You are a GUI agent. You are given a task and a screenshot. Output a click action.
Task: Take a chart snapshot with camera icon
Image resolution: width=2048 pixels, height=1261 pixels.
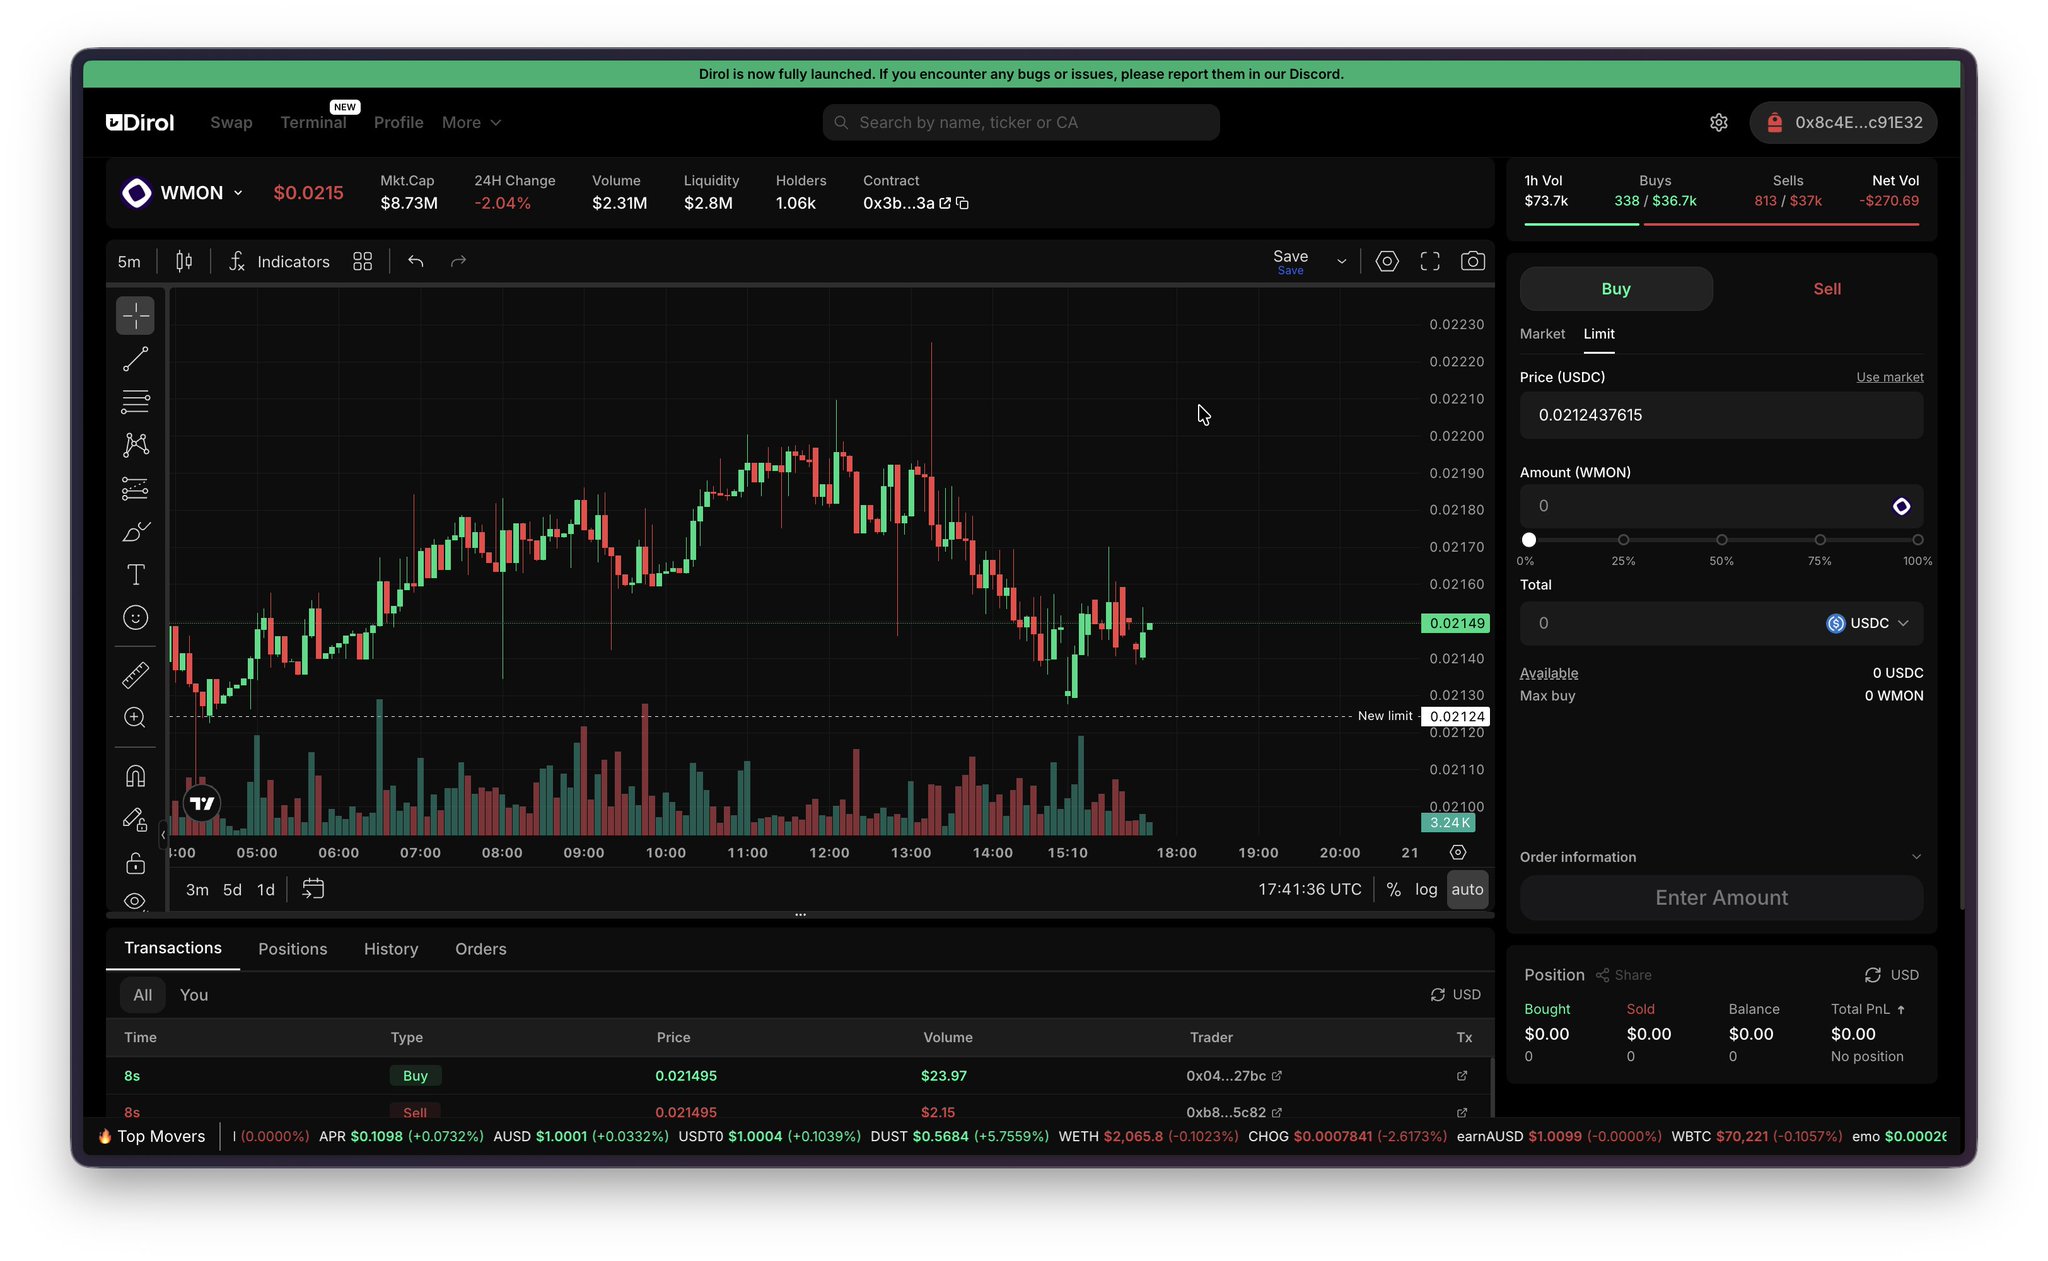[x=1472, y=261]
